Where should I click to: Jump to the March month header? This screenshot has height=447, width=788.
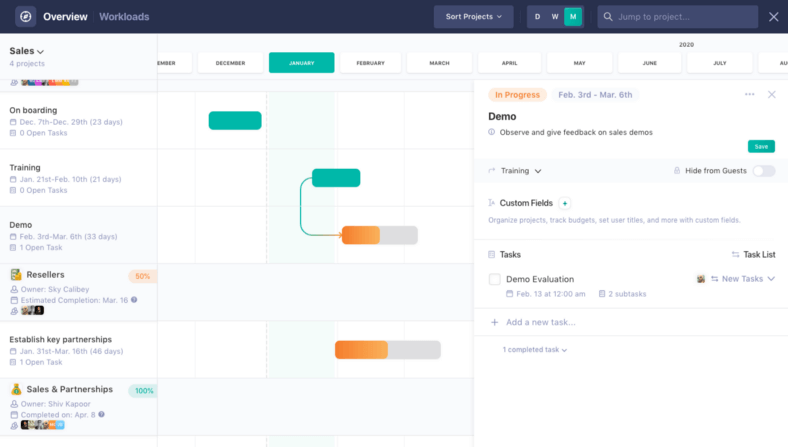(439, 63)
